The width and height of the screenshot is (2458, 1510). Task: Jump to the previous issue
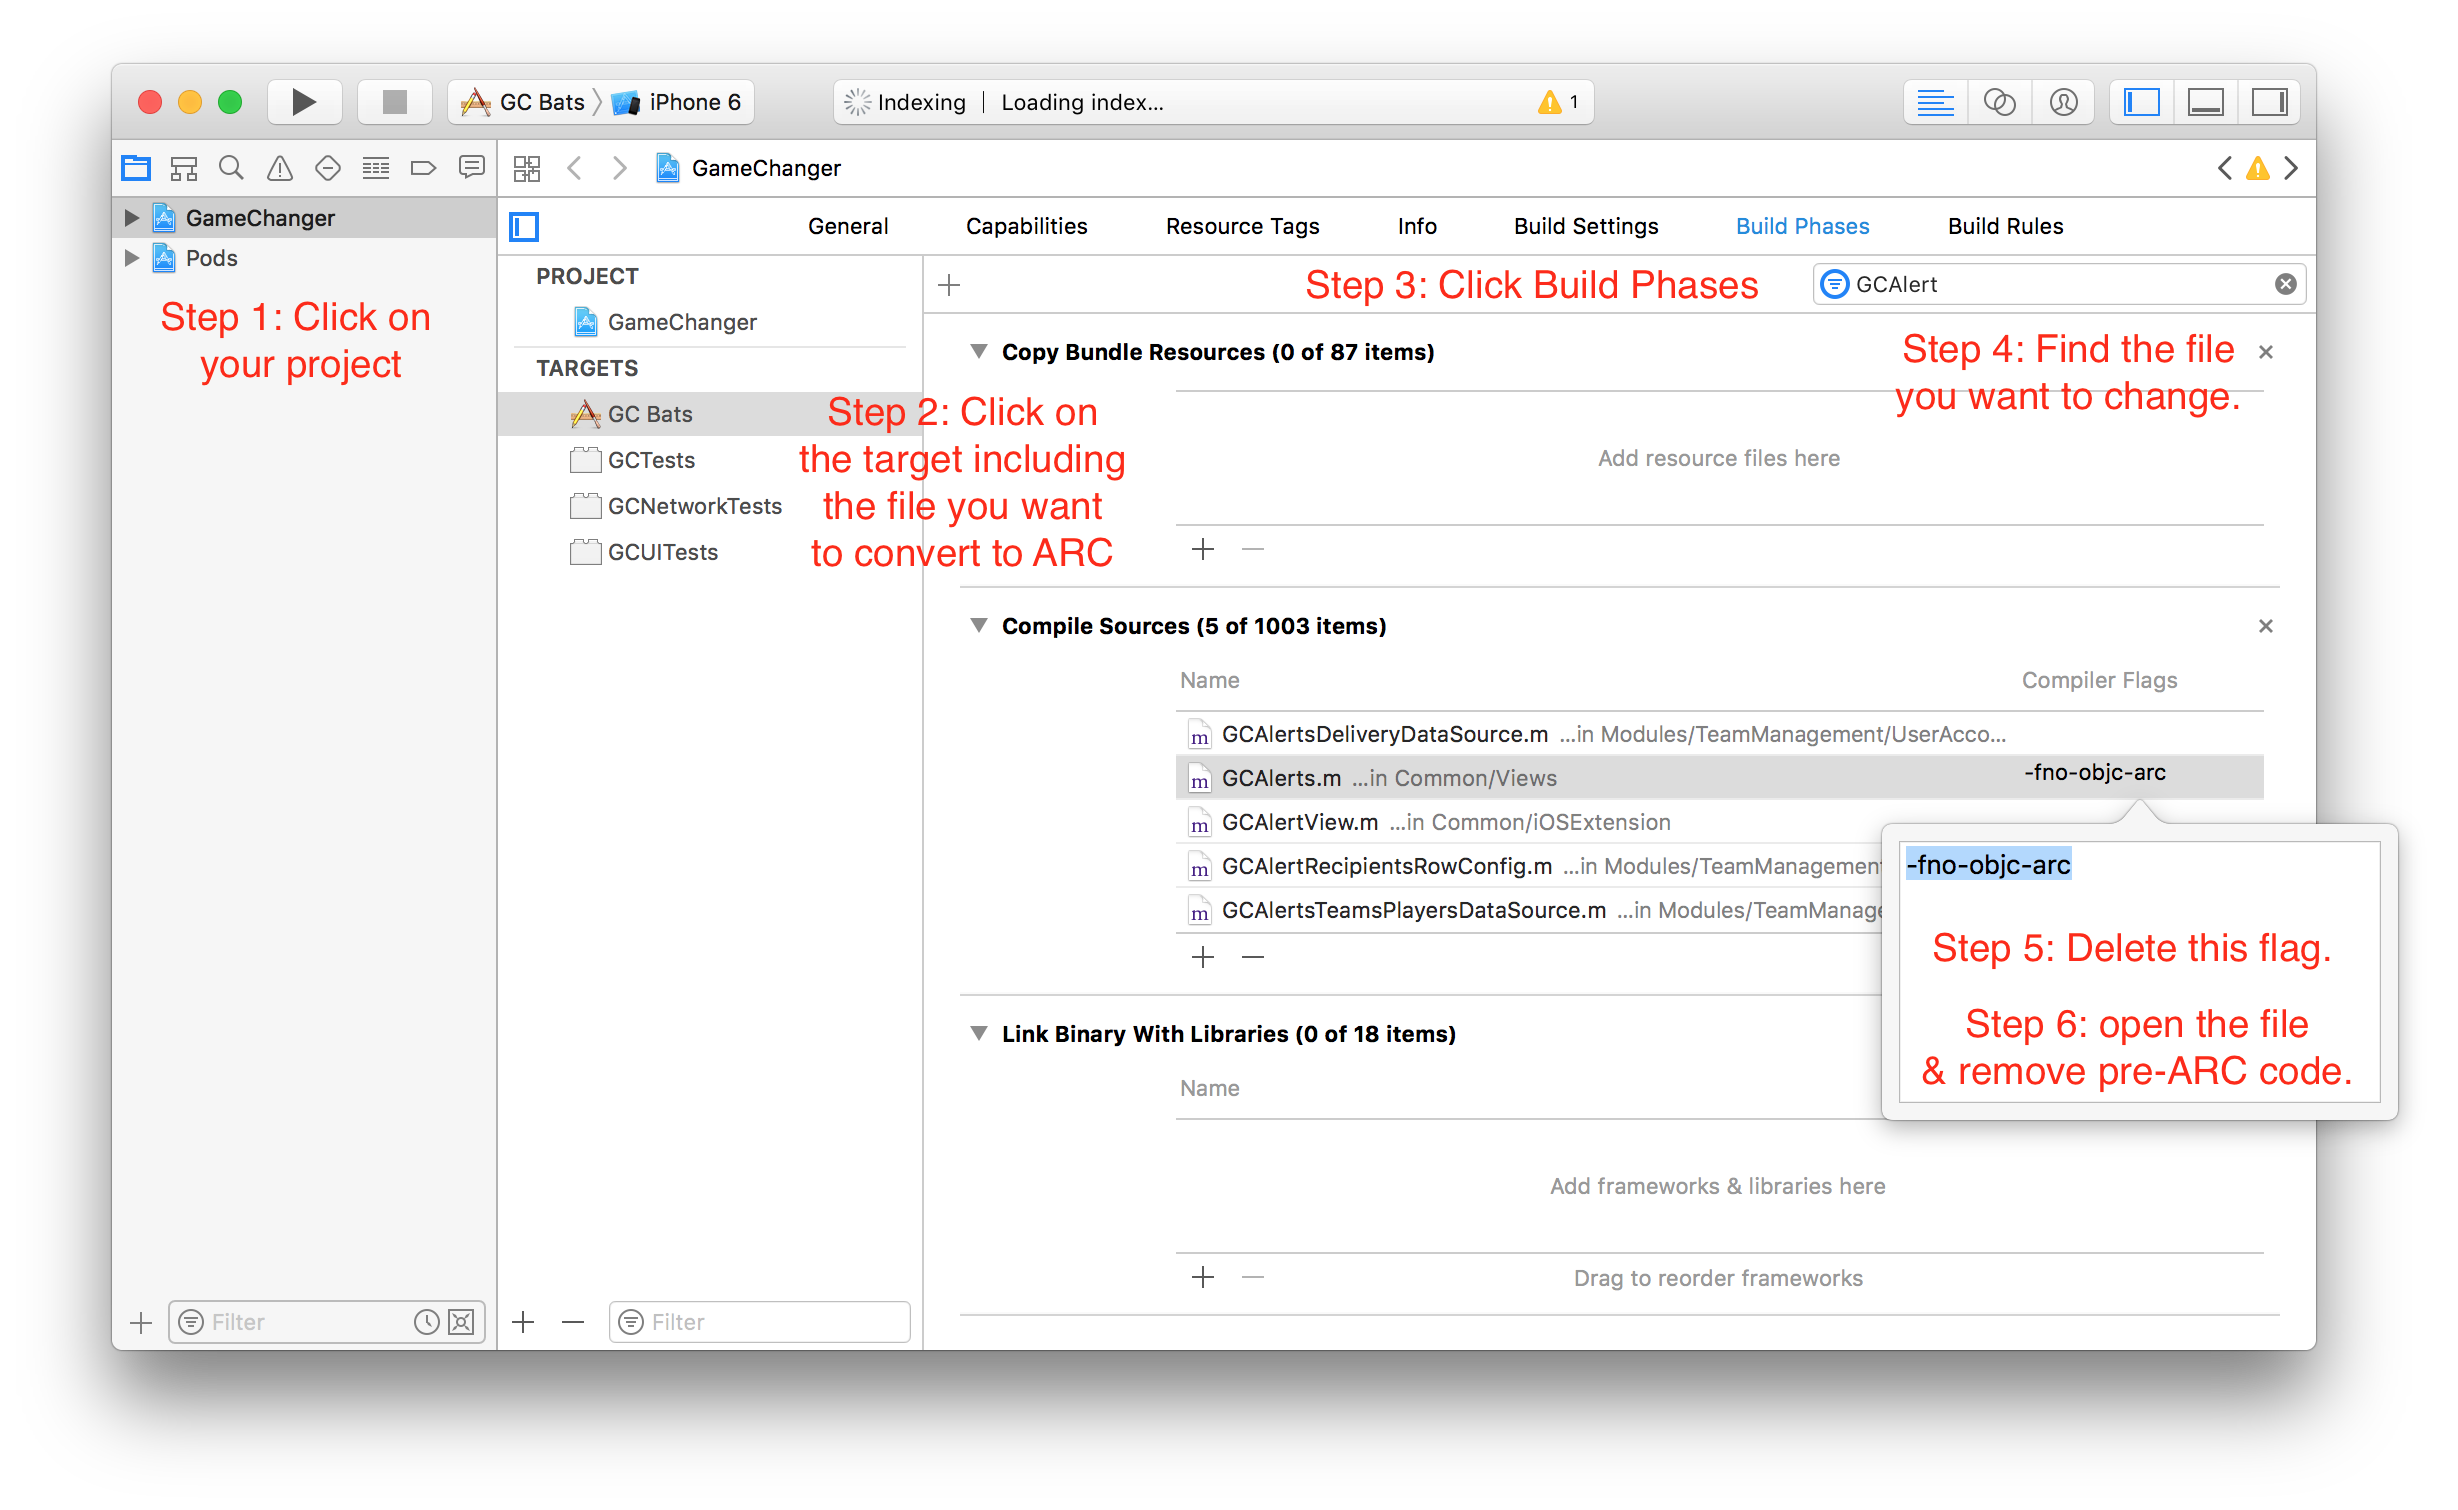coord(2224,168)
